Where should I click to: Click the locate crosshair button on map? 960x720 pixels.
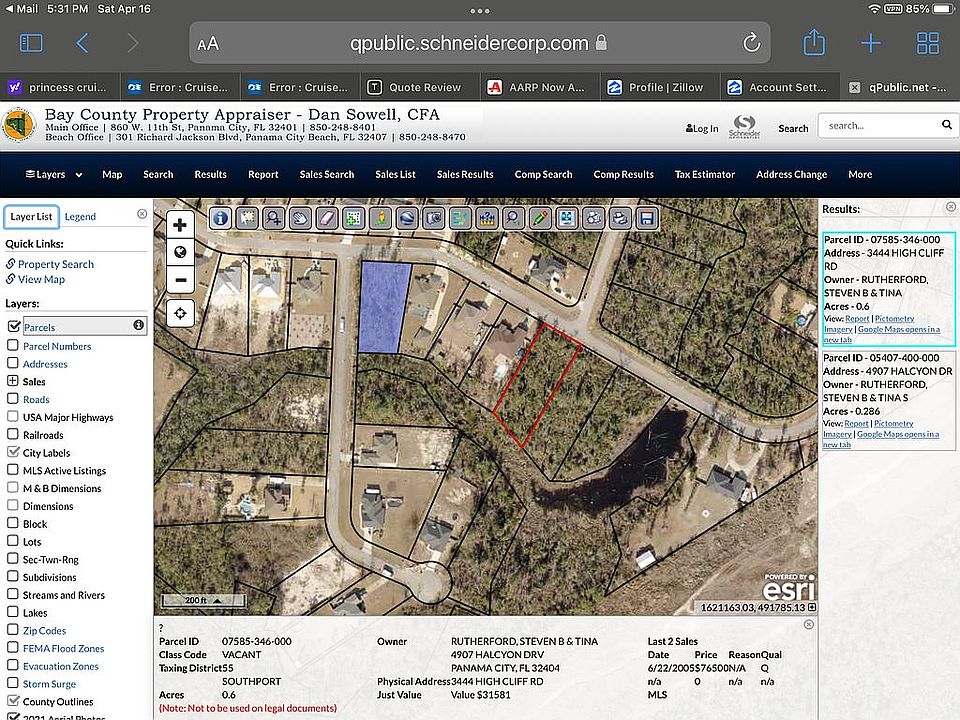click(180, 314)
